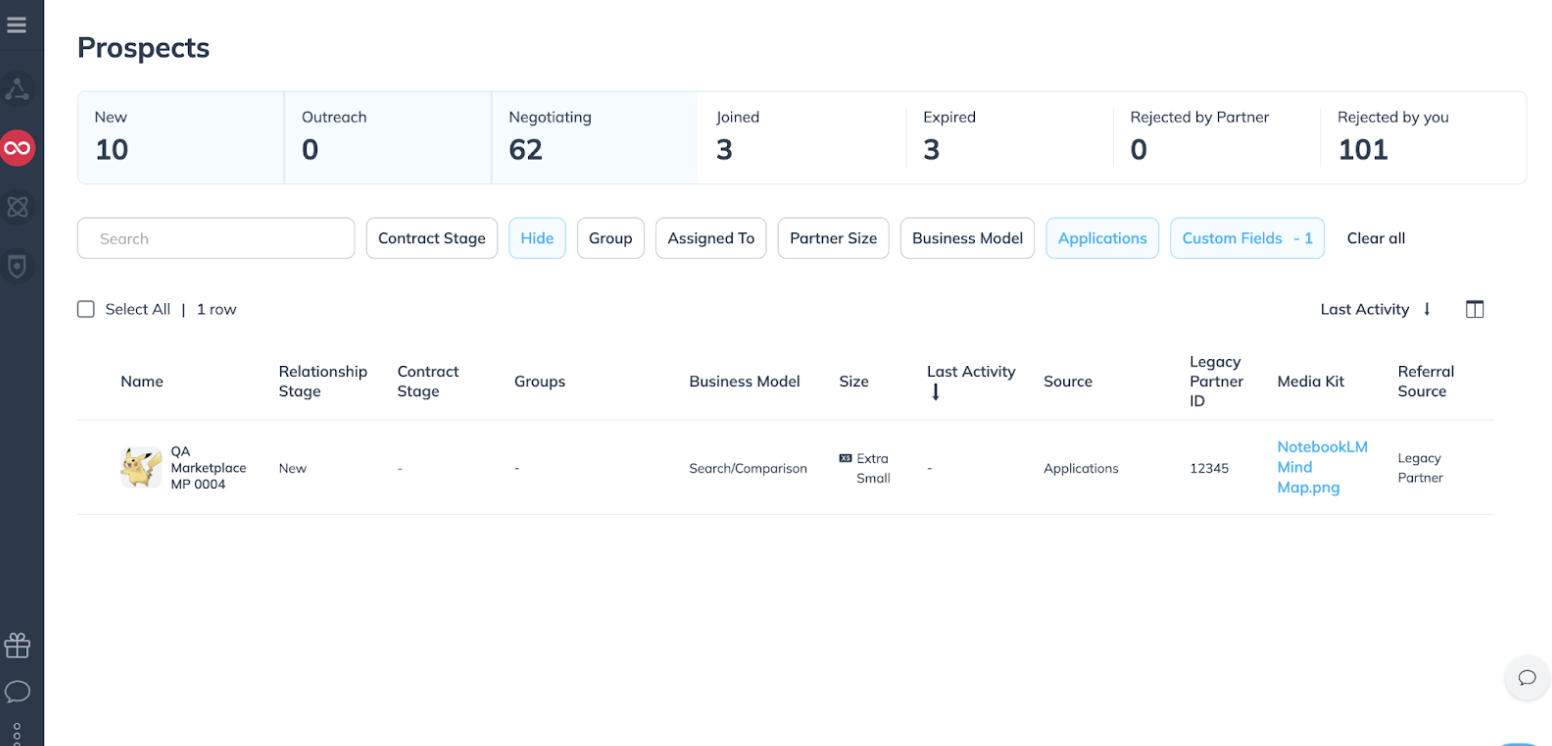Click the speech bubble icon in sidebar
1552x746 pixels.
pyautogui.click(x=18, y=692)
